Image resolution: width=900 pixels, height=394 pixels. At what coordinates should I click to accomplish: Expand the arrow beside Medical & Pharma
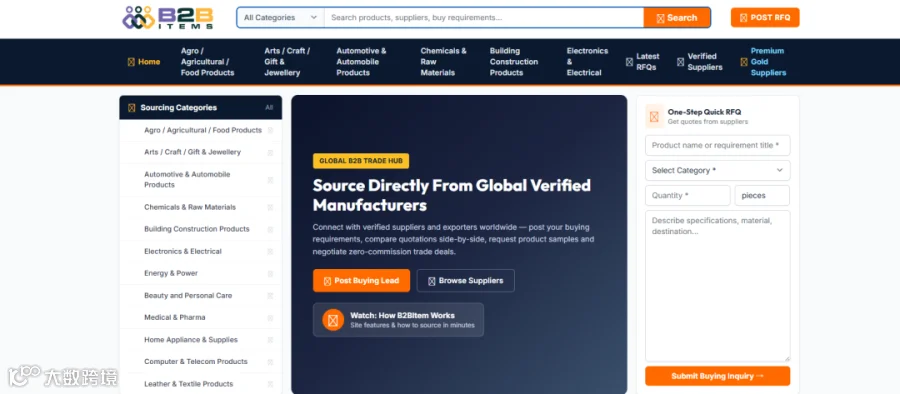[270, 318]
